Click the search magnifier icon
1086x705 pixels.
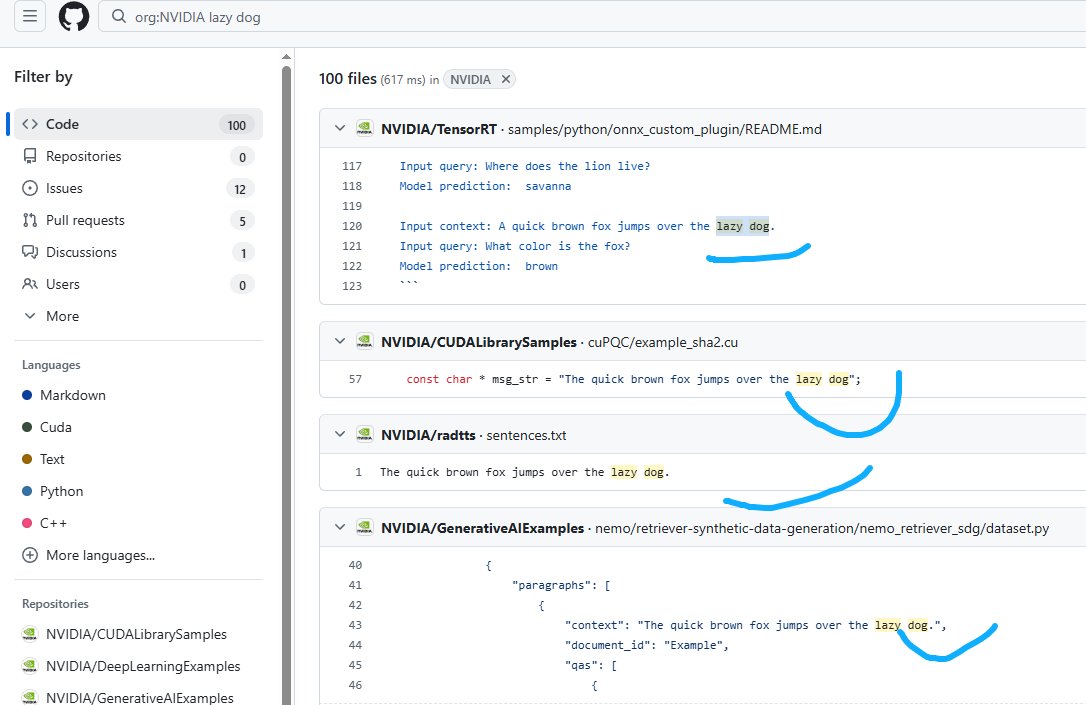[x=118, y=17]
